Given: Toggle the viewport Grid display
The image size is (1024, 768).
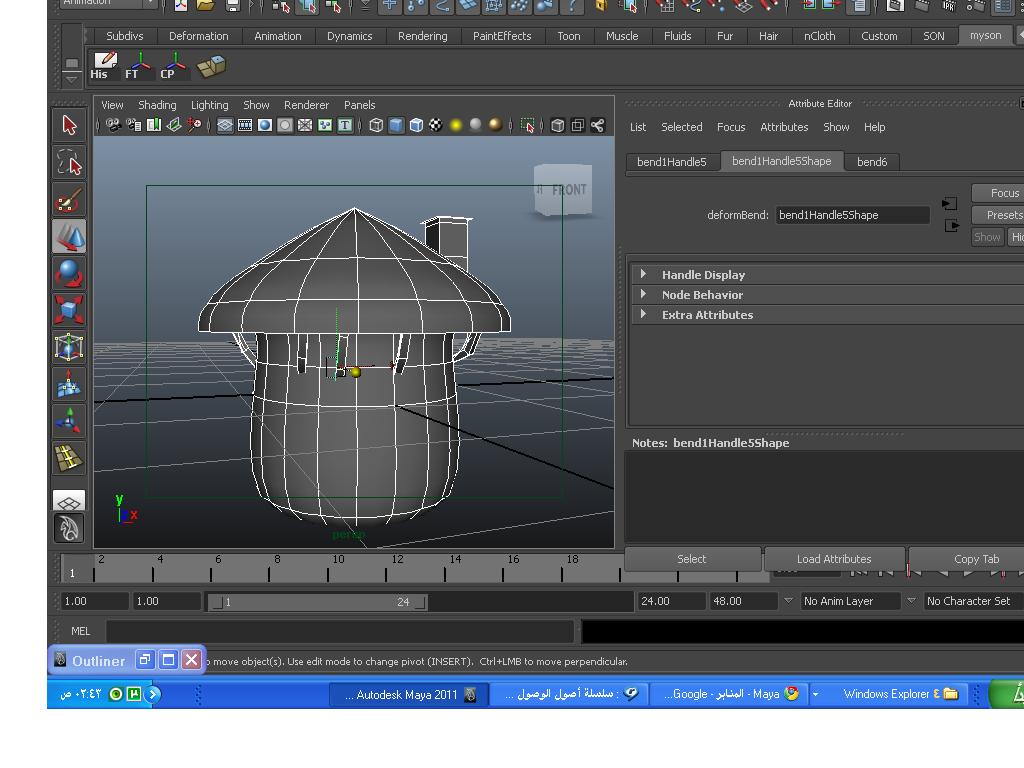Looking at the screenshot, I should pyautogui.click(x=225, y=125).
